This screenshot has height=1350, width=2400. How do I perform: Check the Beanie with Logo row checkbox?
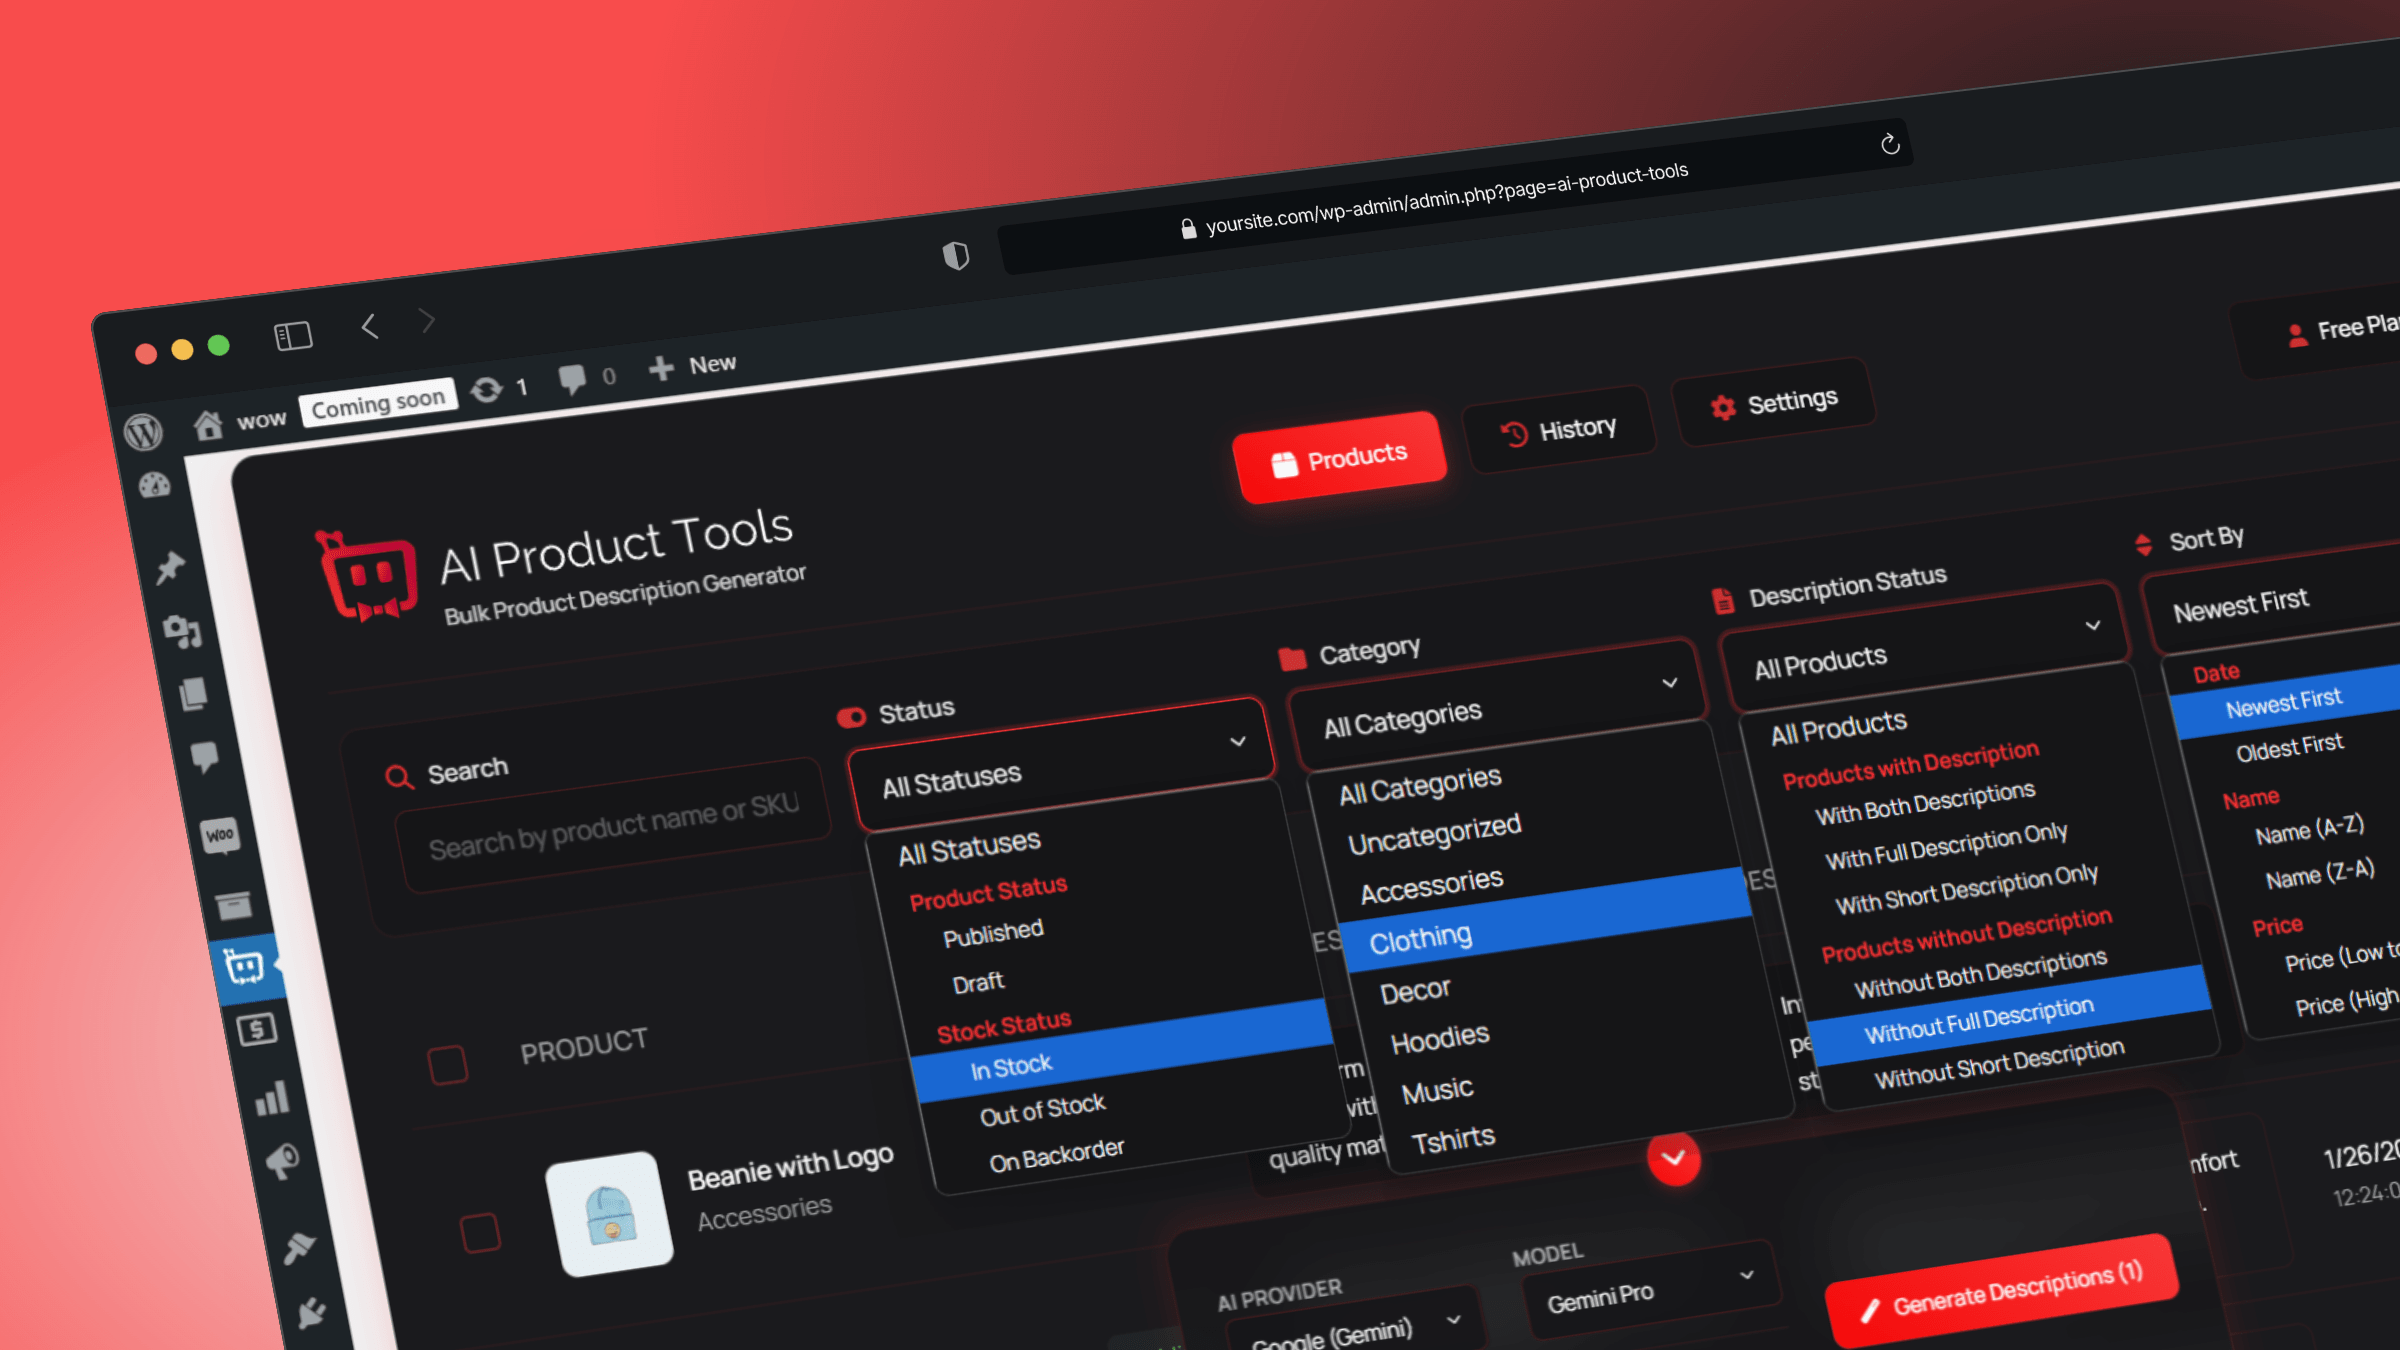(481, 1232)
